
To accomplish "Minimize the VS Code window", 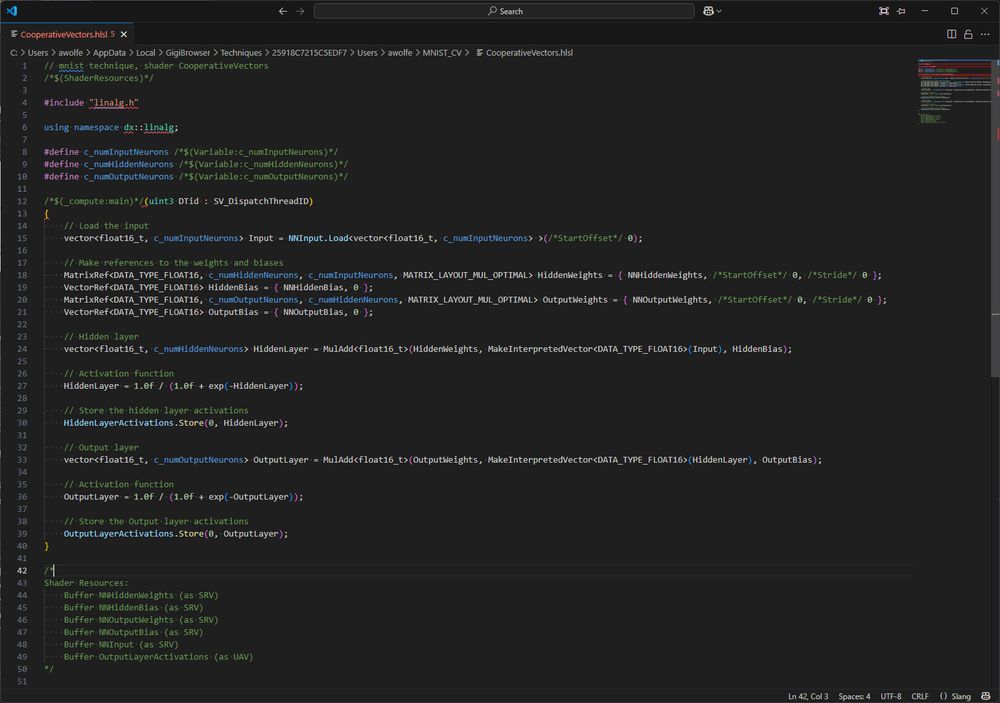I will 925,11.
